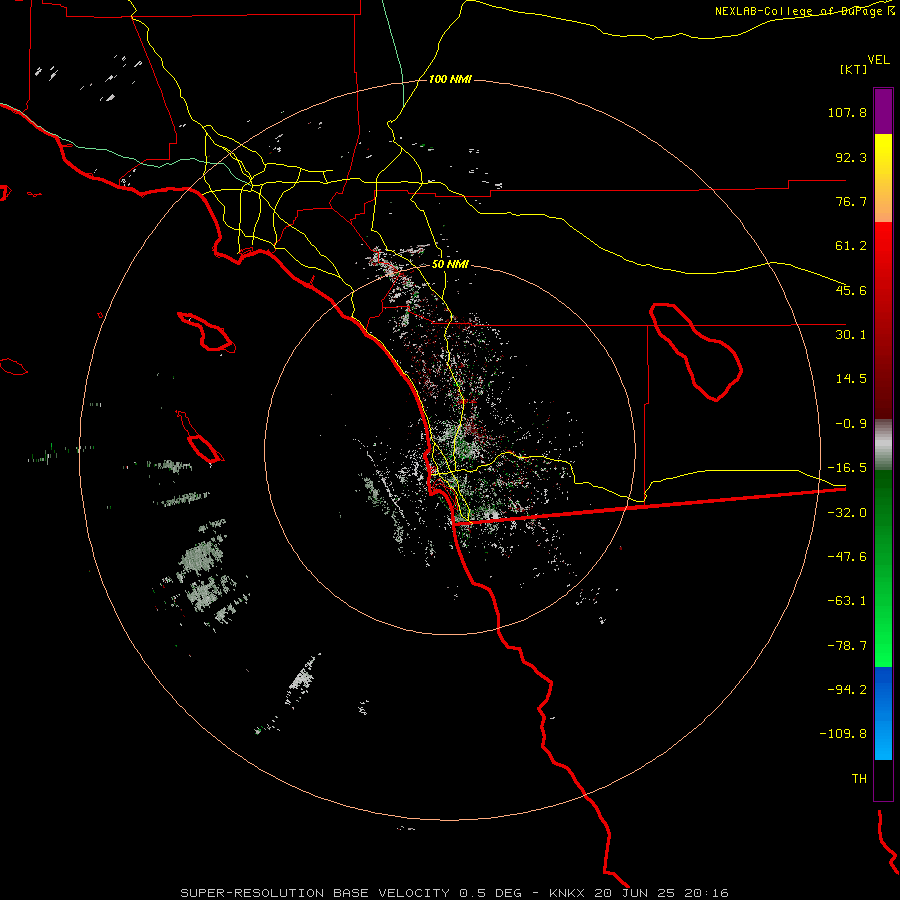
Task: Click the 14.5 velocity scale value
Action: (x=851, y=379)
